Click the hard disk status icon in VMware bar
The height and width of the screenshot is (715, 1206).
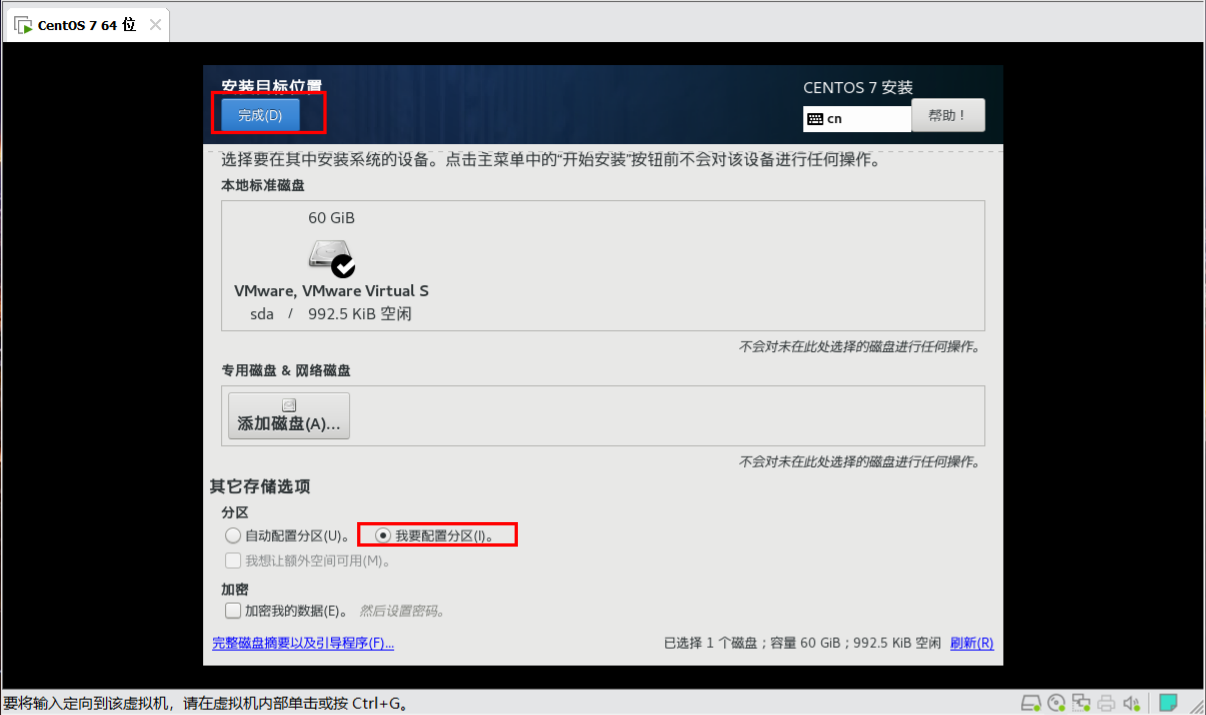(x=1030, y=702)
